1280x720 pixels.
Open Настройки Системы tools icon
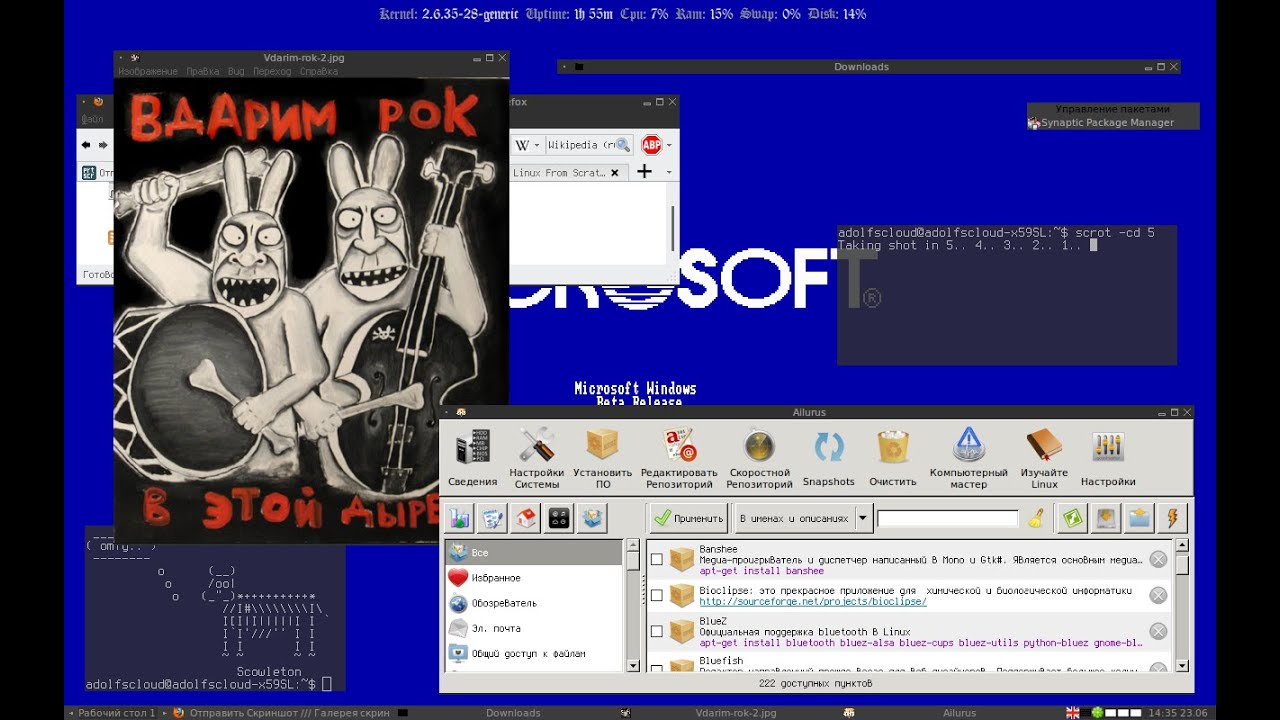click(x=537, y=458)
